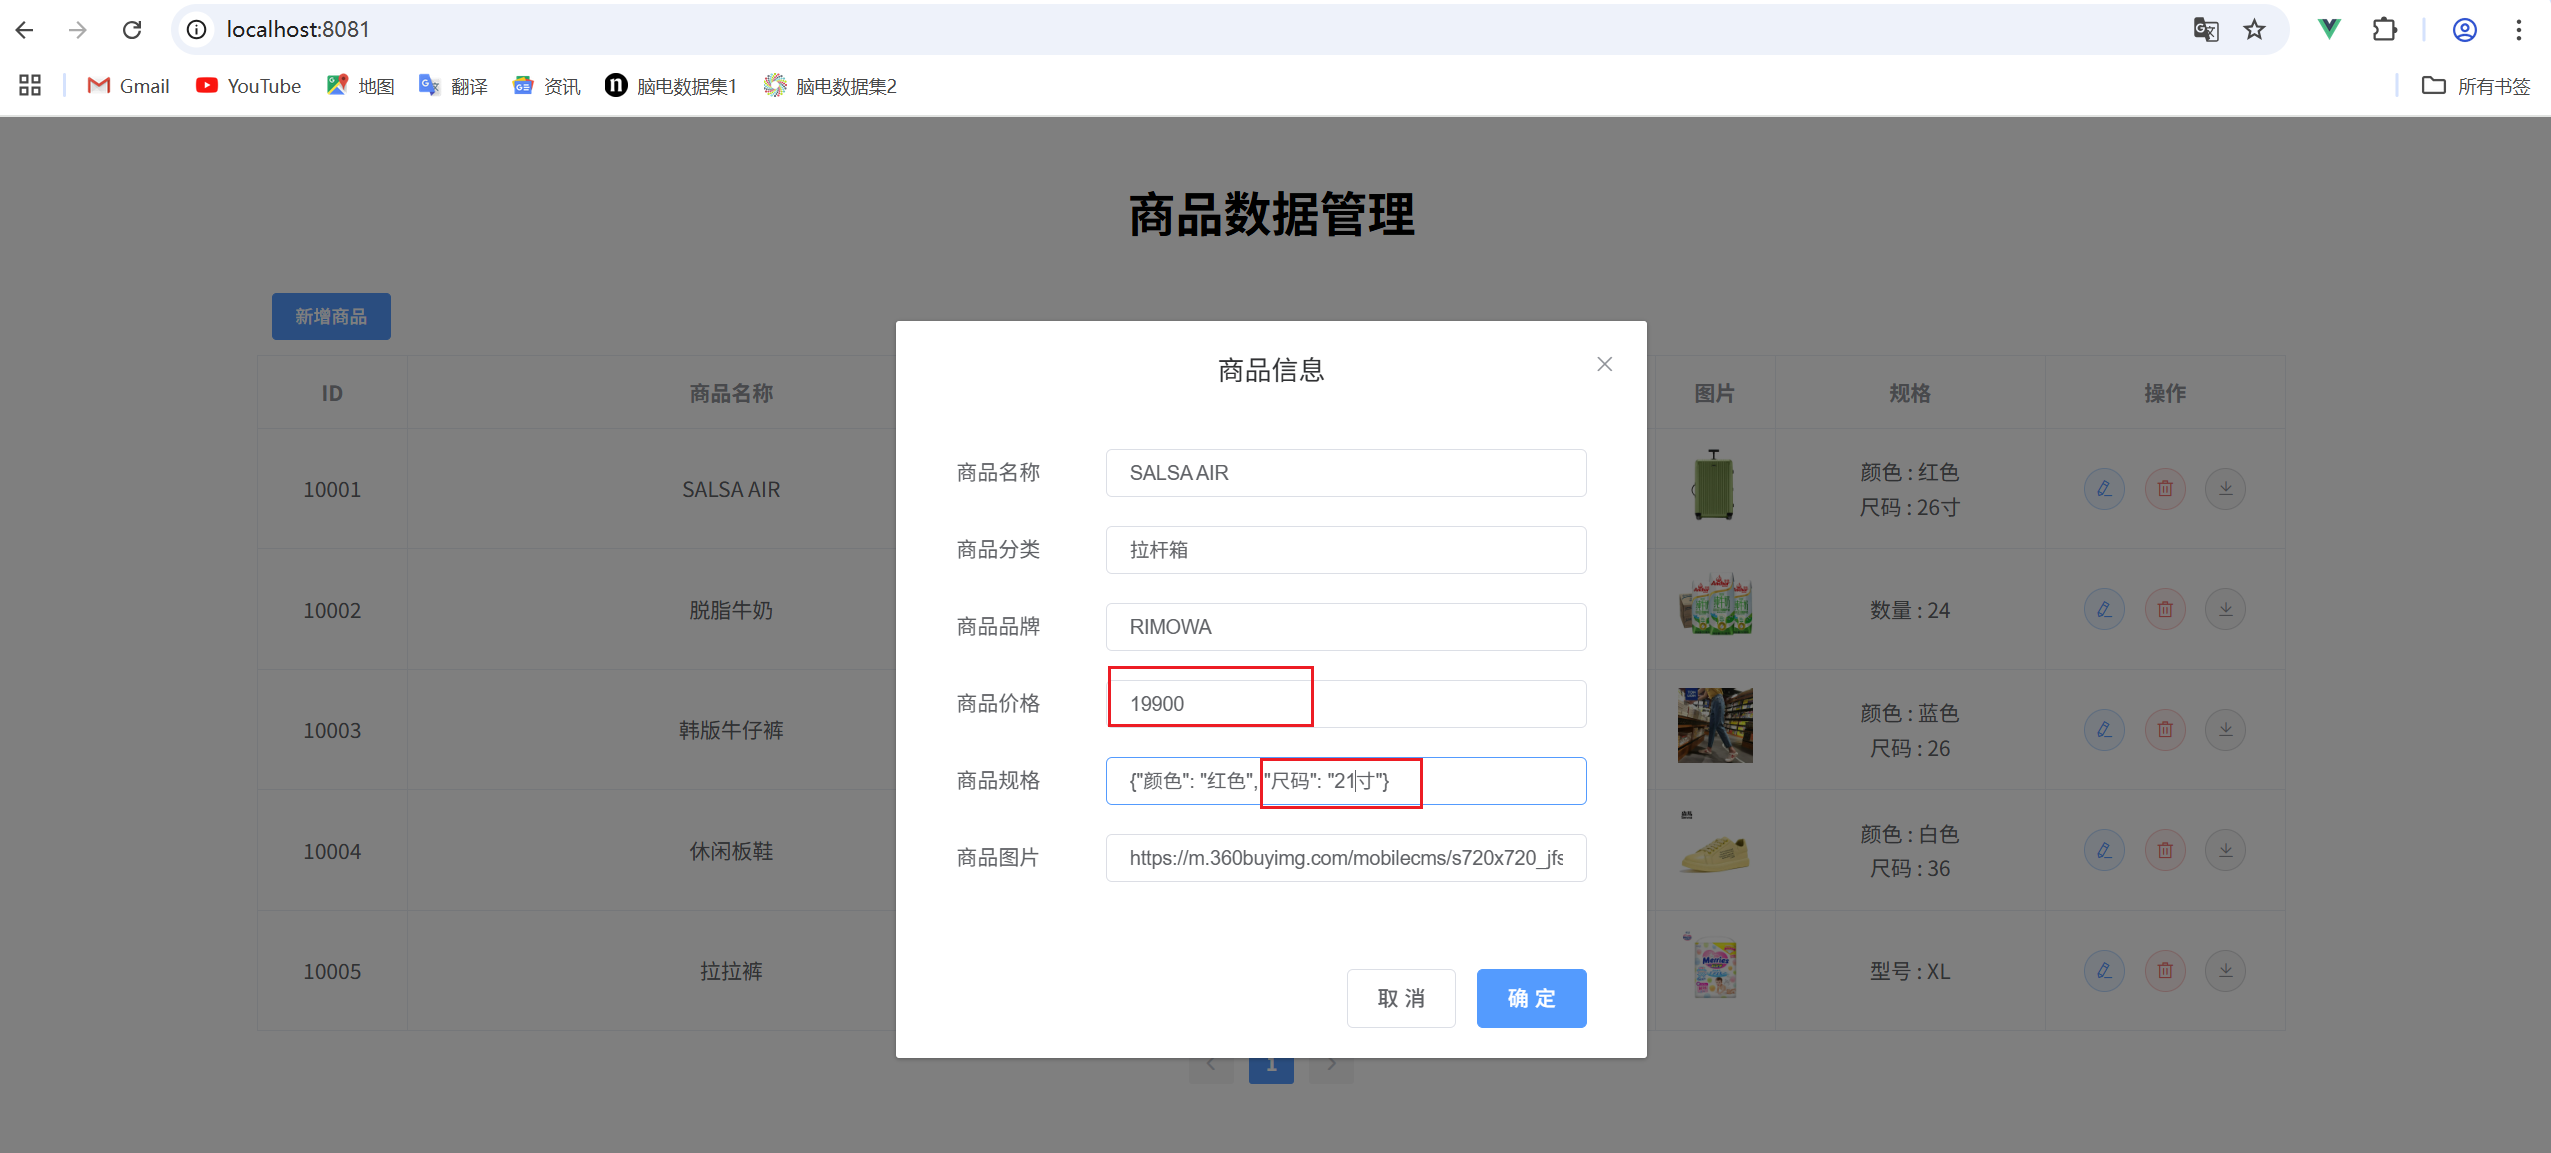2551x1153 pixels.
Task: Reload the page with browser refresh icon
Action: point(132,30)
